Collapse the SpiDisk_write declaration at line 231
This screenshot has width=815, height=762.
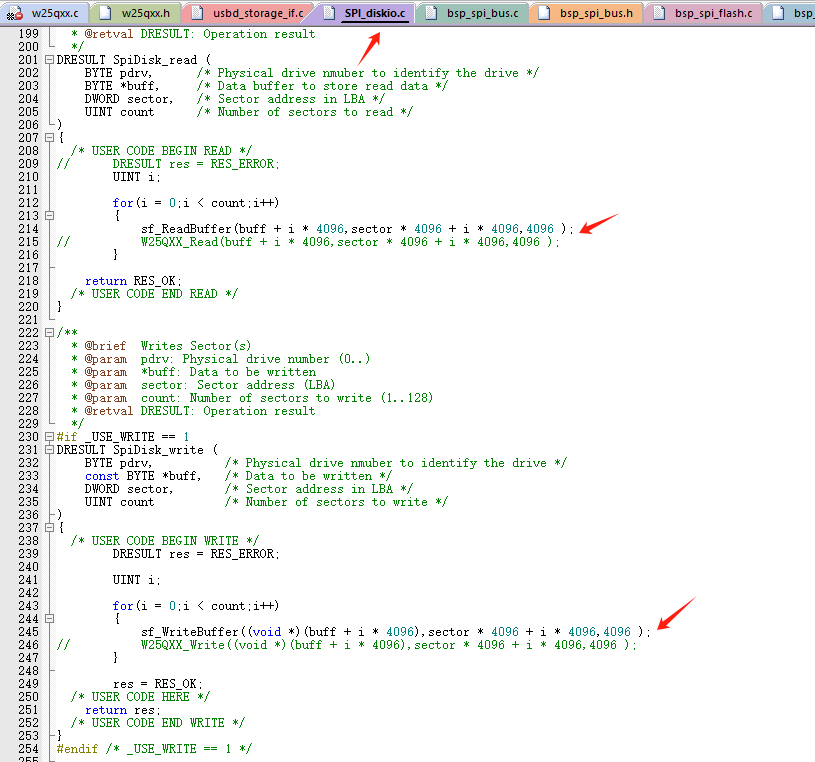(x=49, y=450)
